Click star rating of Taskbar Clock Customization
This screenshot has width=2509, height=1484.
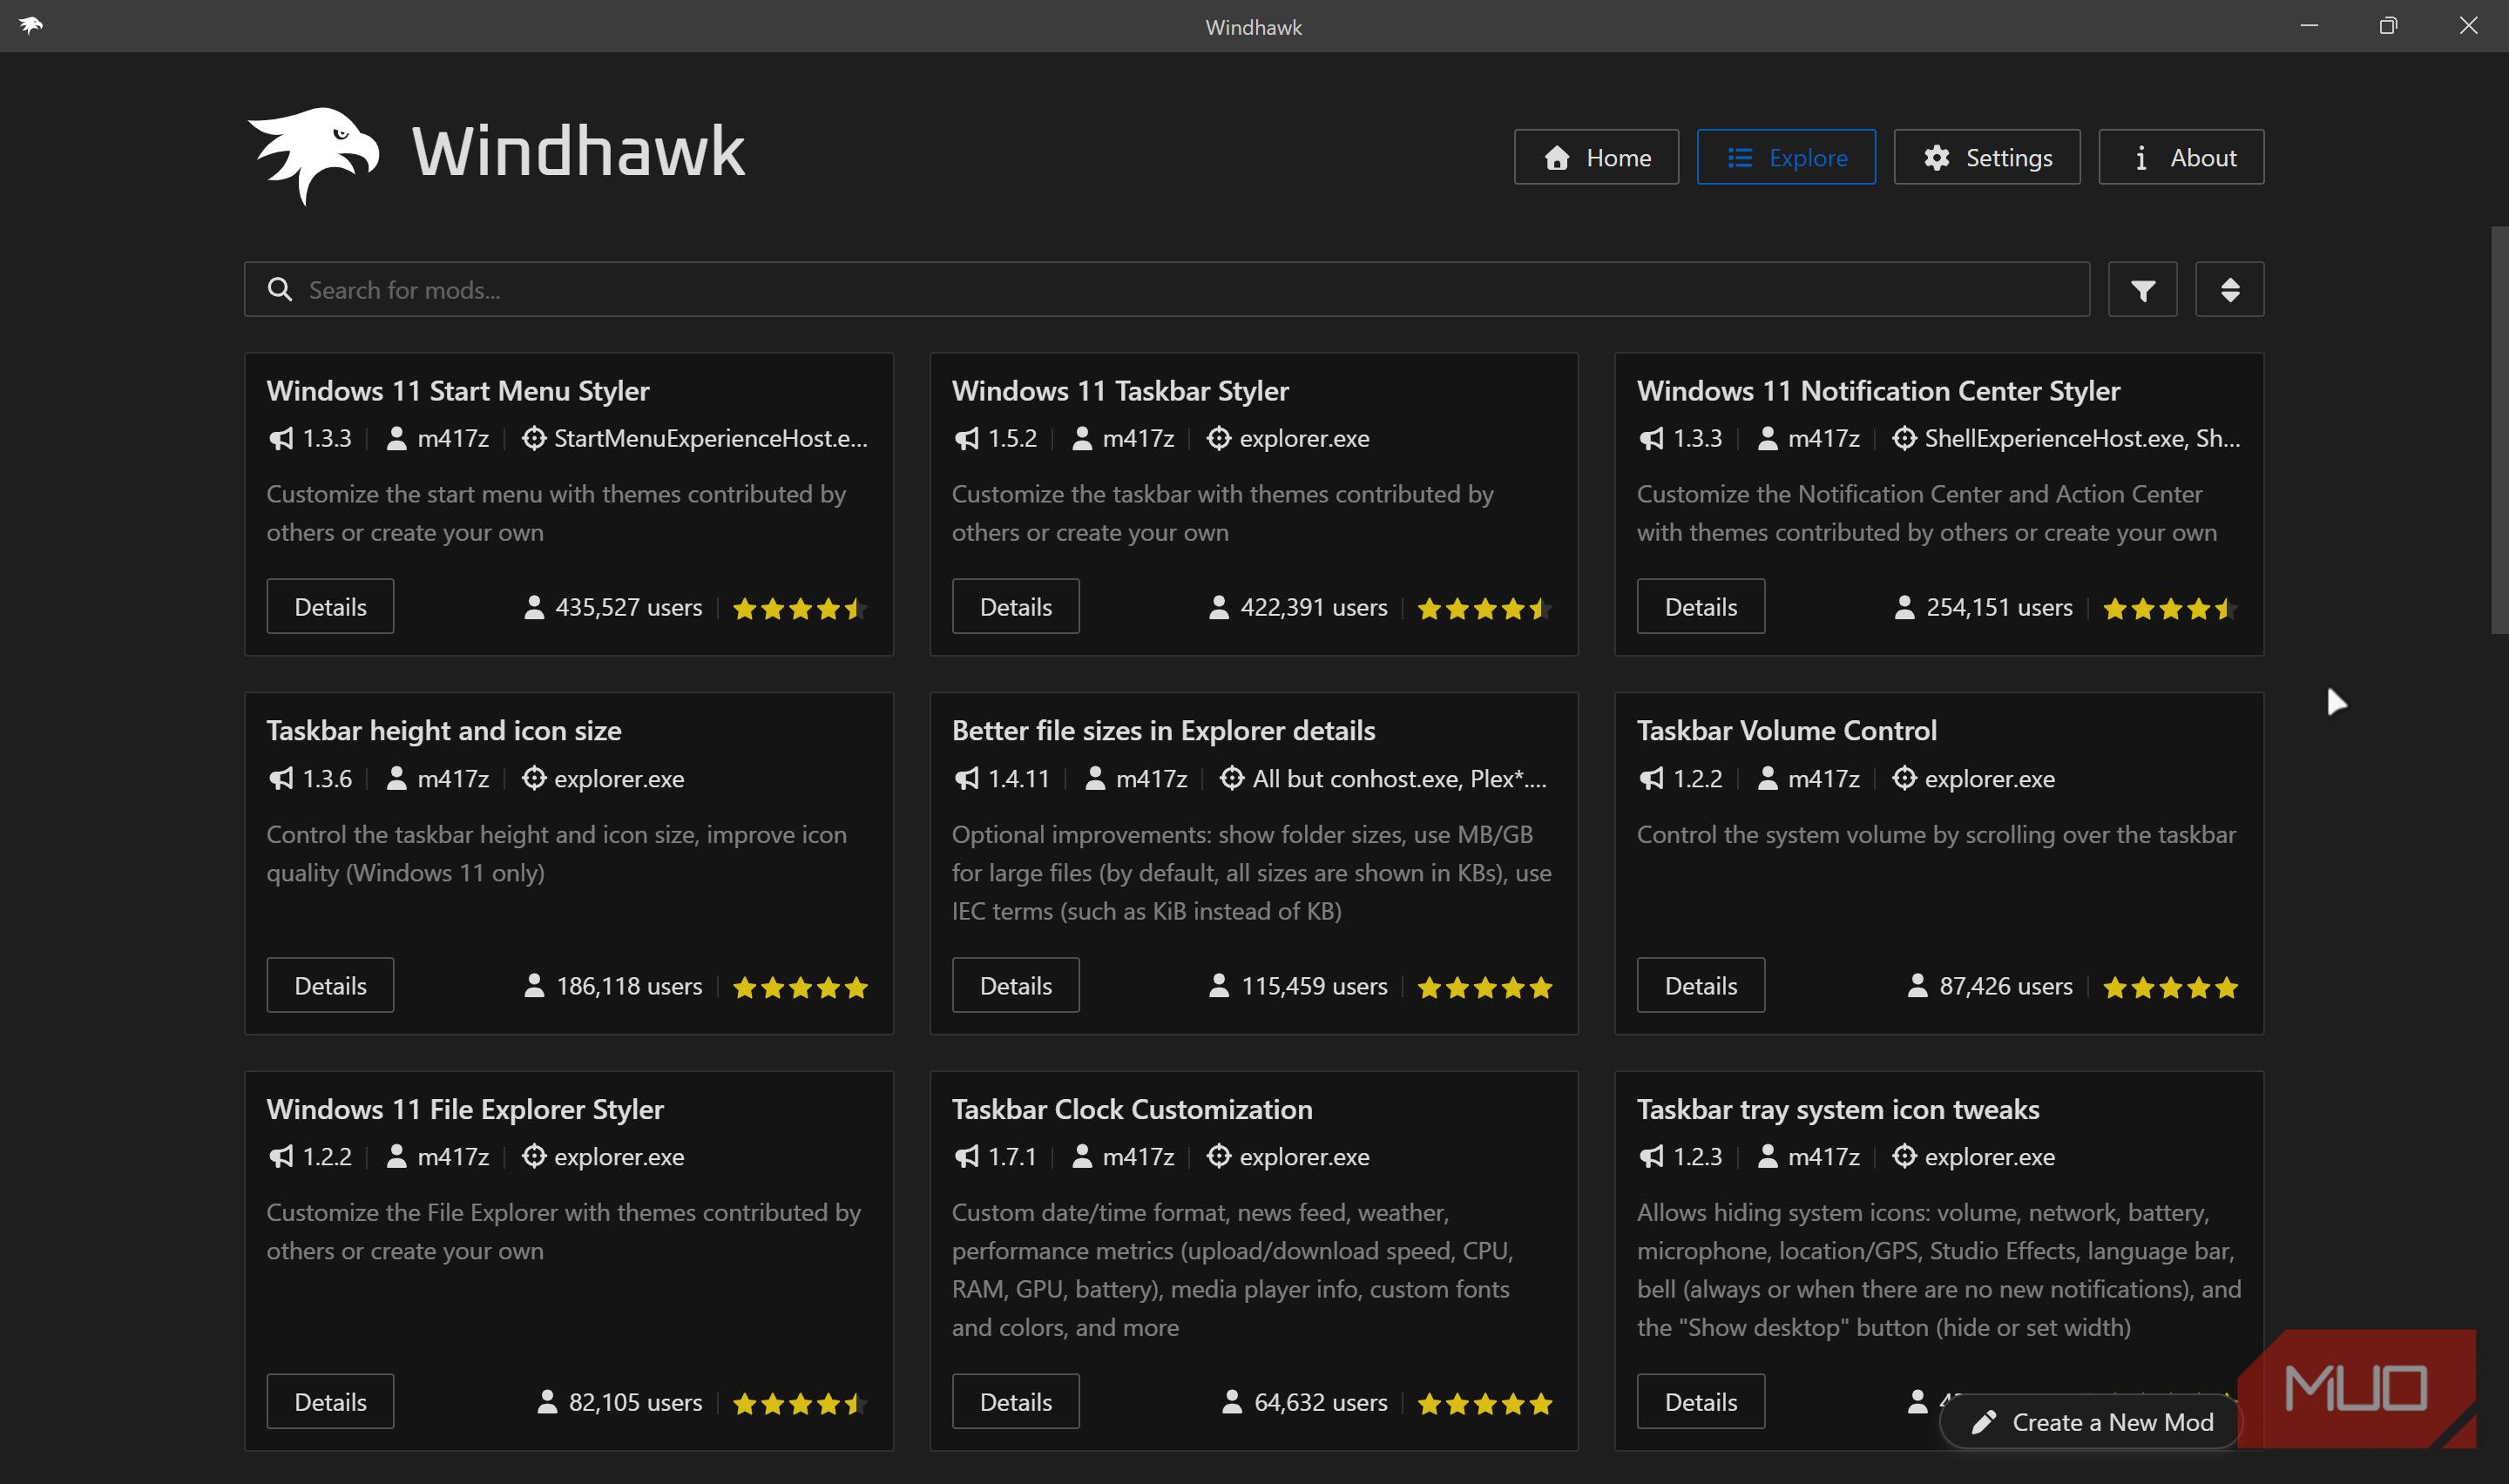[x=1485, y=1403]
